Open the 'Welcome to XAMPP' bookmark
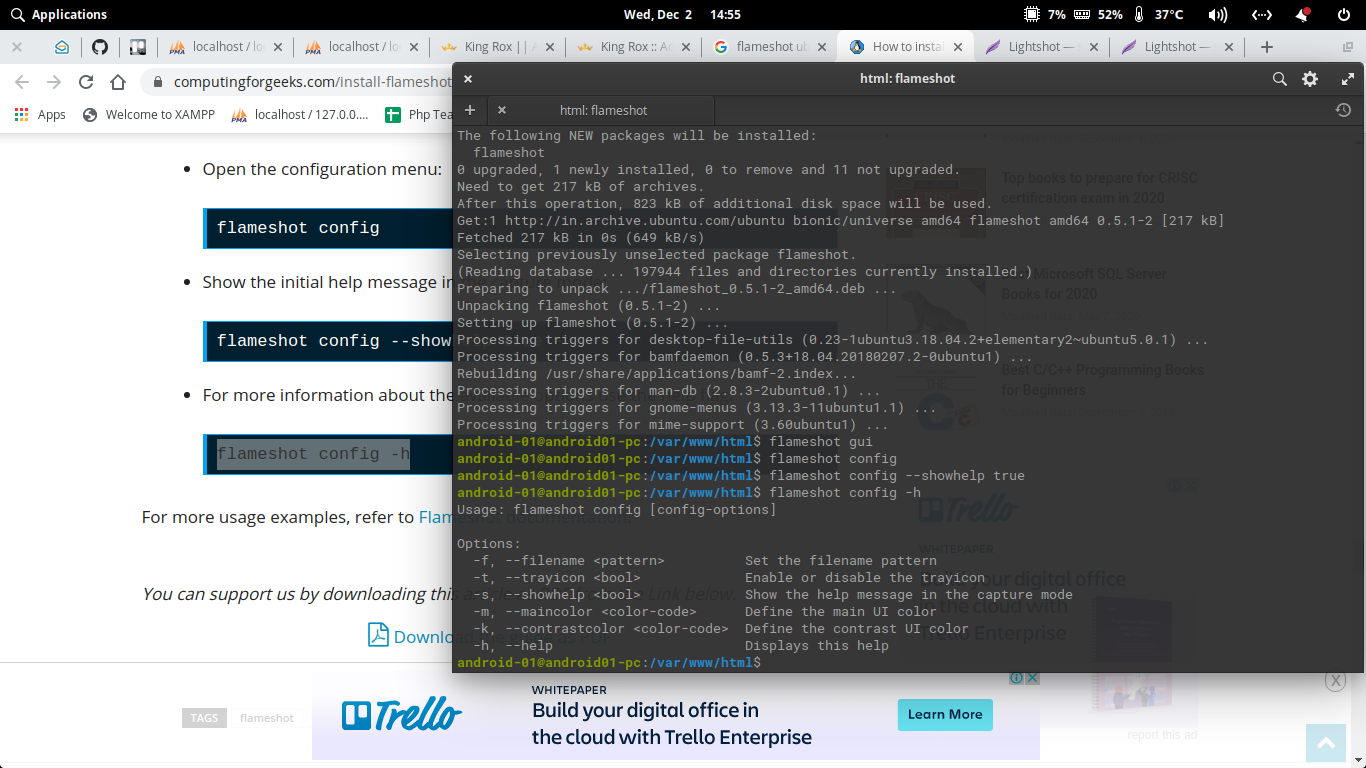Viewport: 1366px width, 768px height. coord(148,115)
